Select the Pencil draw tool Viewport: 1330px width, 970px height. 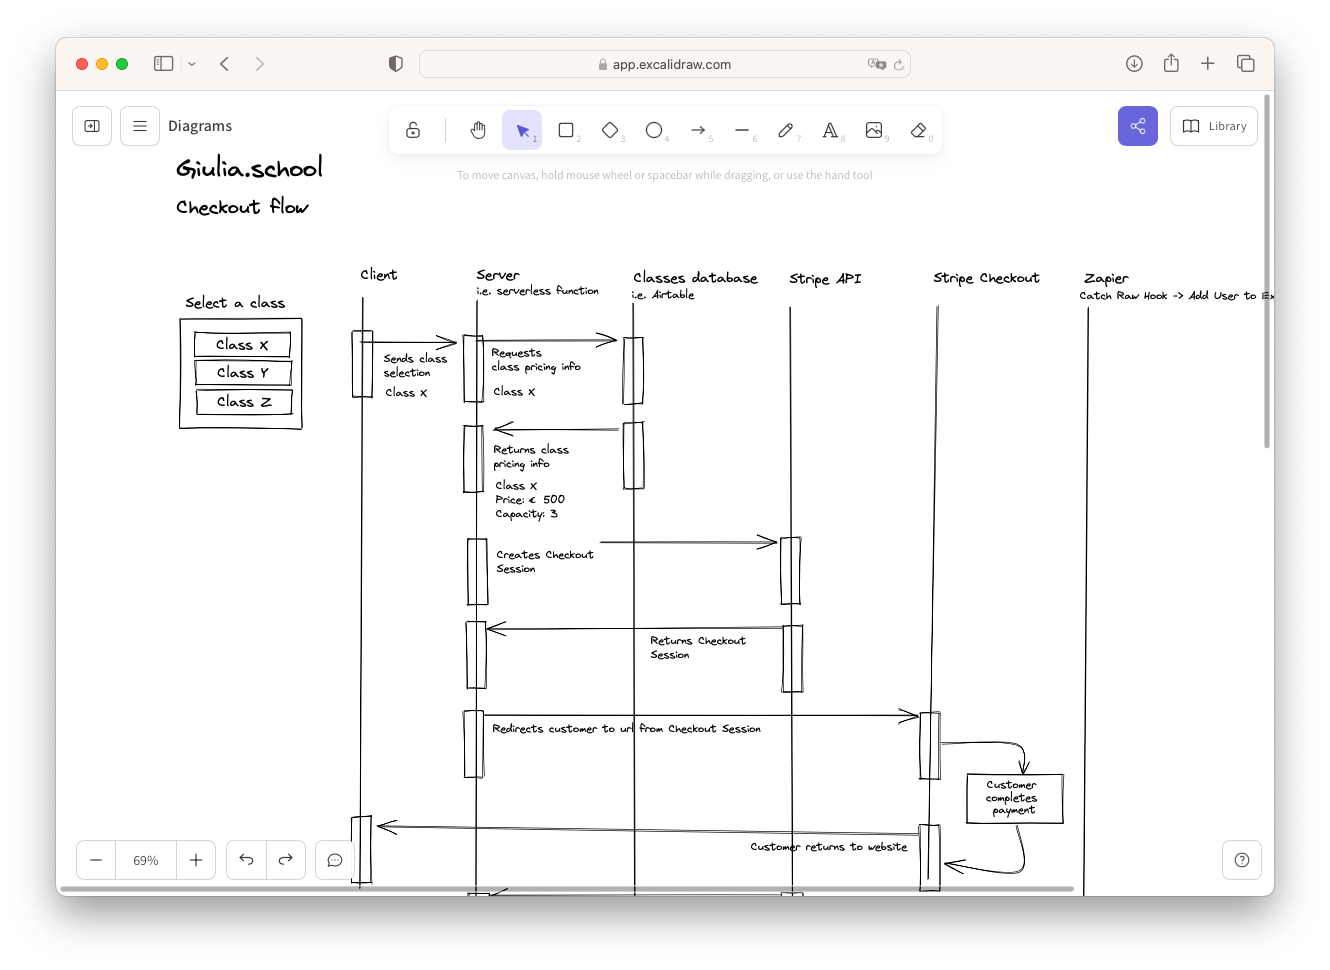point(786,130)
